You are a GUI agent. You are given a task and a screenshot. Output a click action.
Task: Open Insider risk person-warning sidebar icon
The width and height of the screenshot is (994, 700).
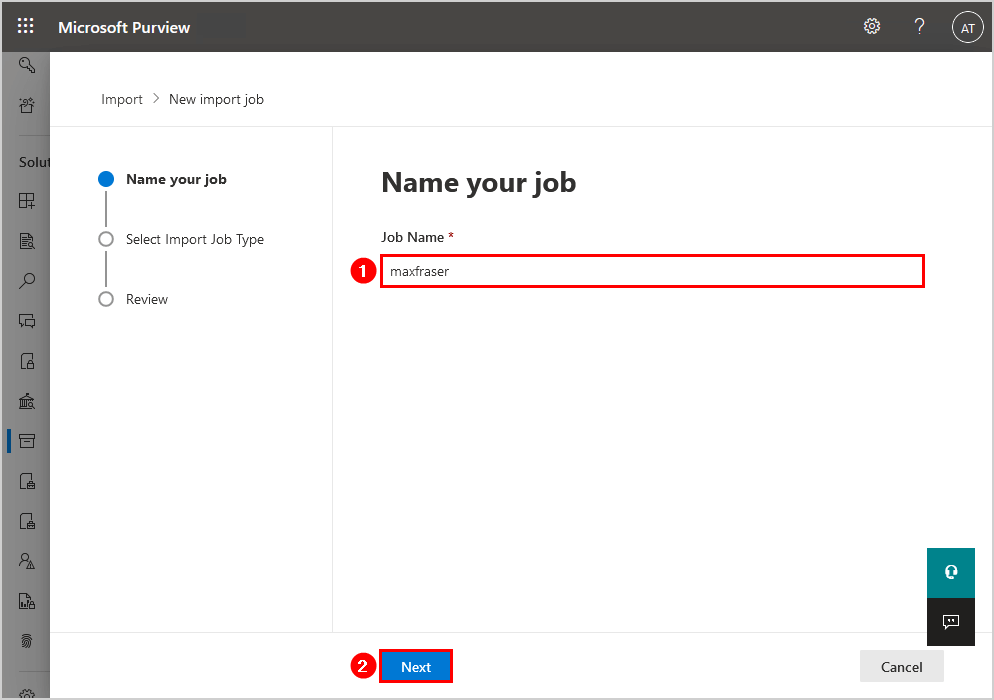27,561
